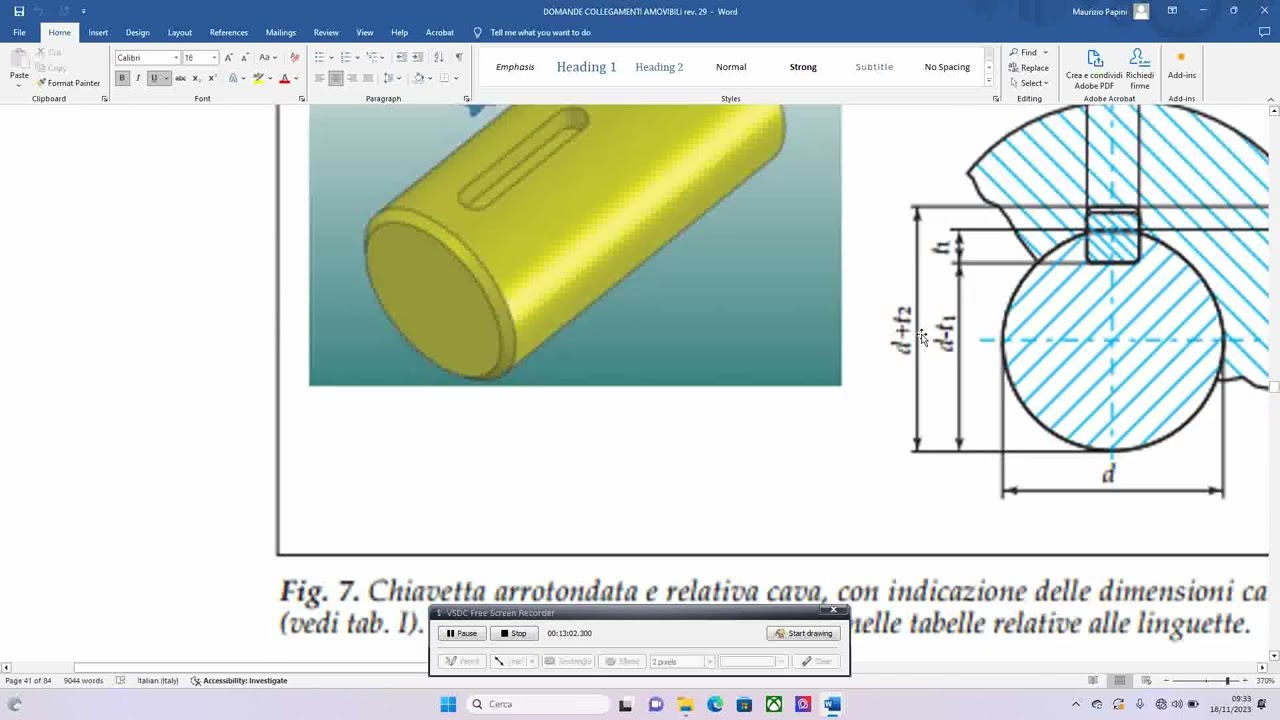Switch to Review tab
This screenshot has height=720, width=1280.
click(x=326, y=32)
